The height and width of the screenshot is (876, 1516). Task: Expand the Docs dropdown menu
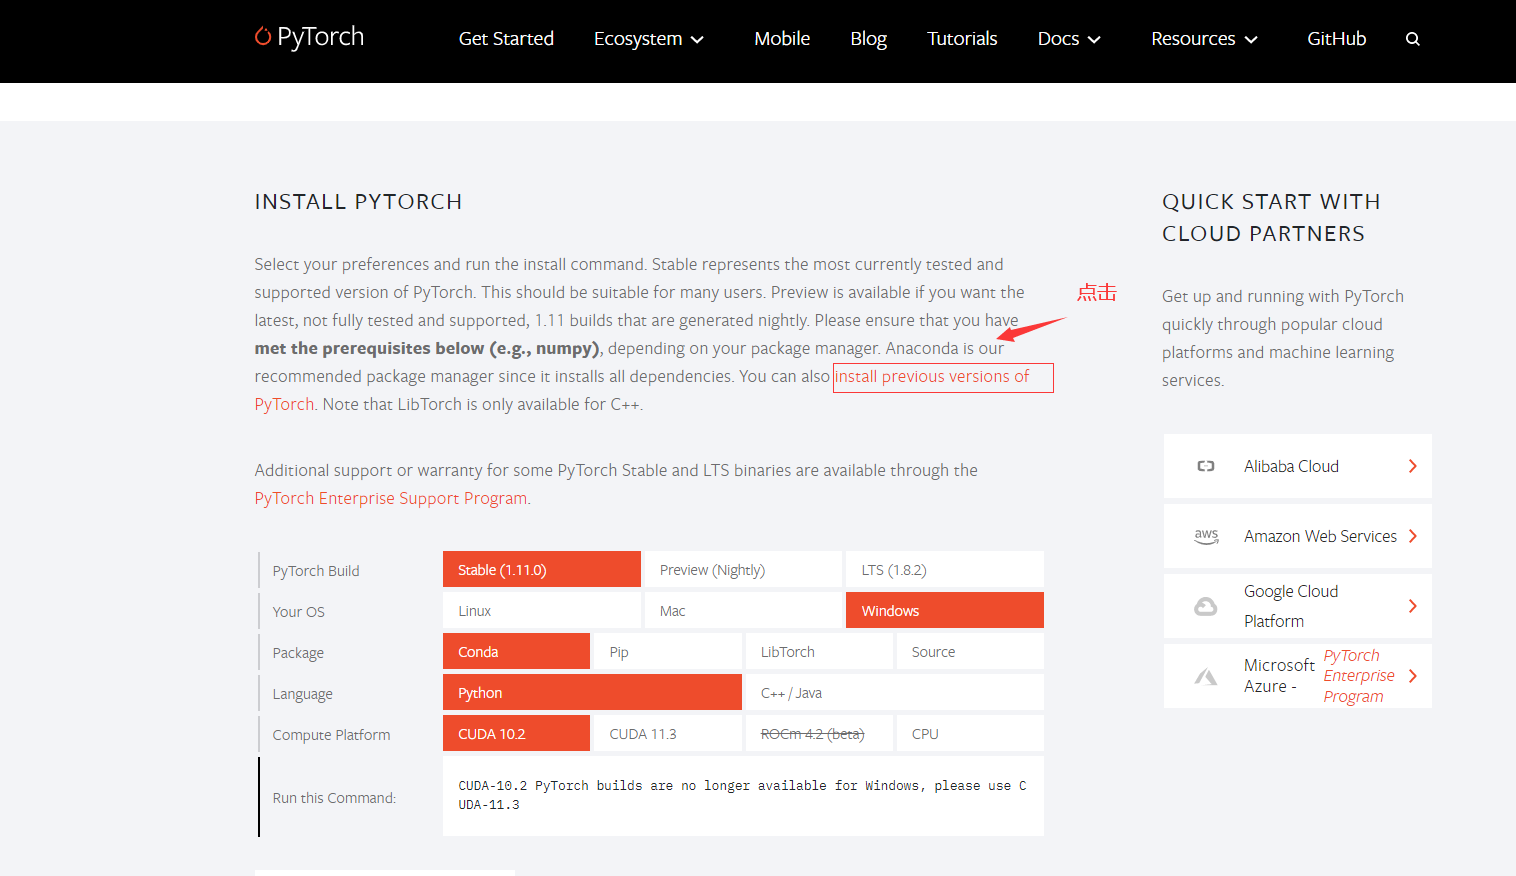[x=1069, y=39]
